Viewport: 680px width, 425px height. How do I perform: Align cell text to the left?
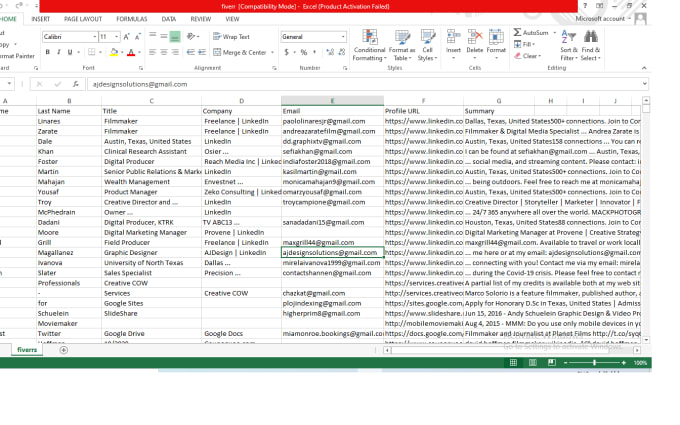point(152,52)
